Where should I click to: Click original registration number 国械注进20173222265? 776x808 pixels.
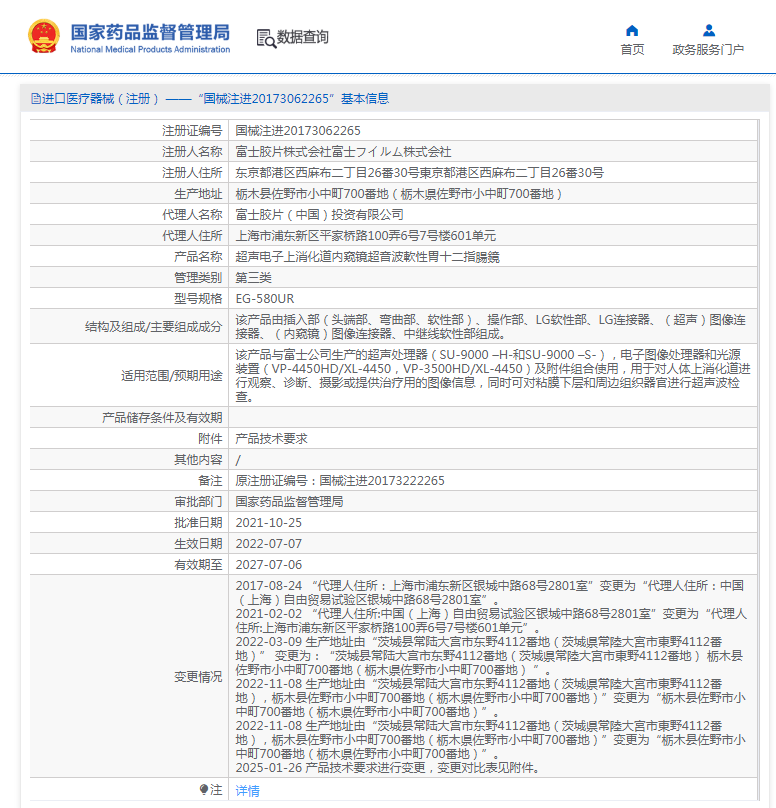[382, 481]
